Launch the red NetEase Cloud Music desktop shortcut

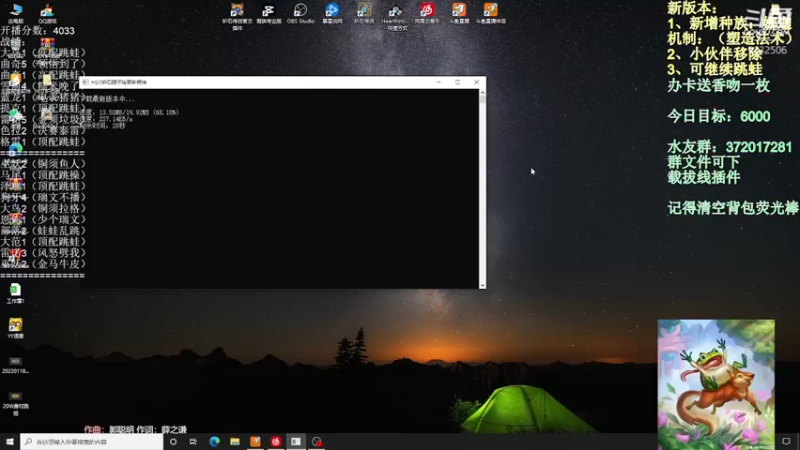(427, 13)
